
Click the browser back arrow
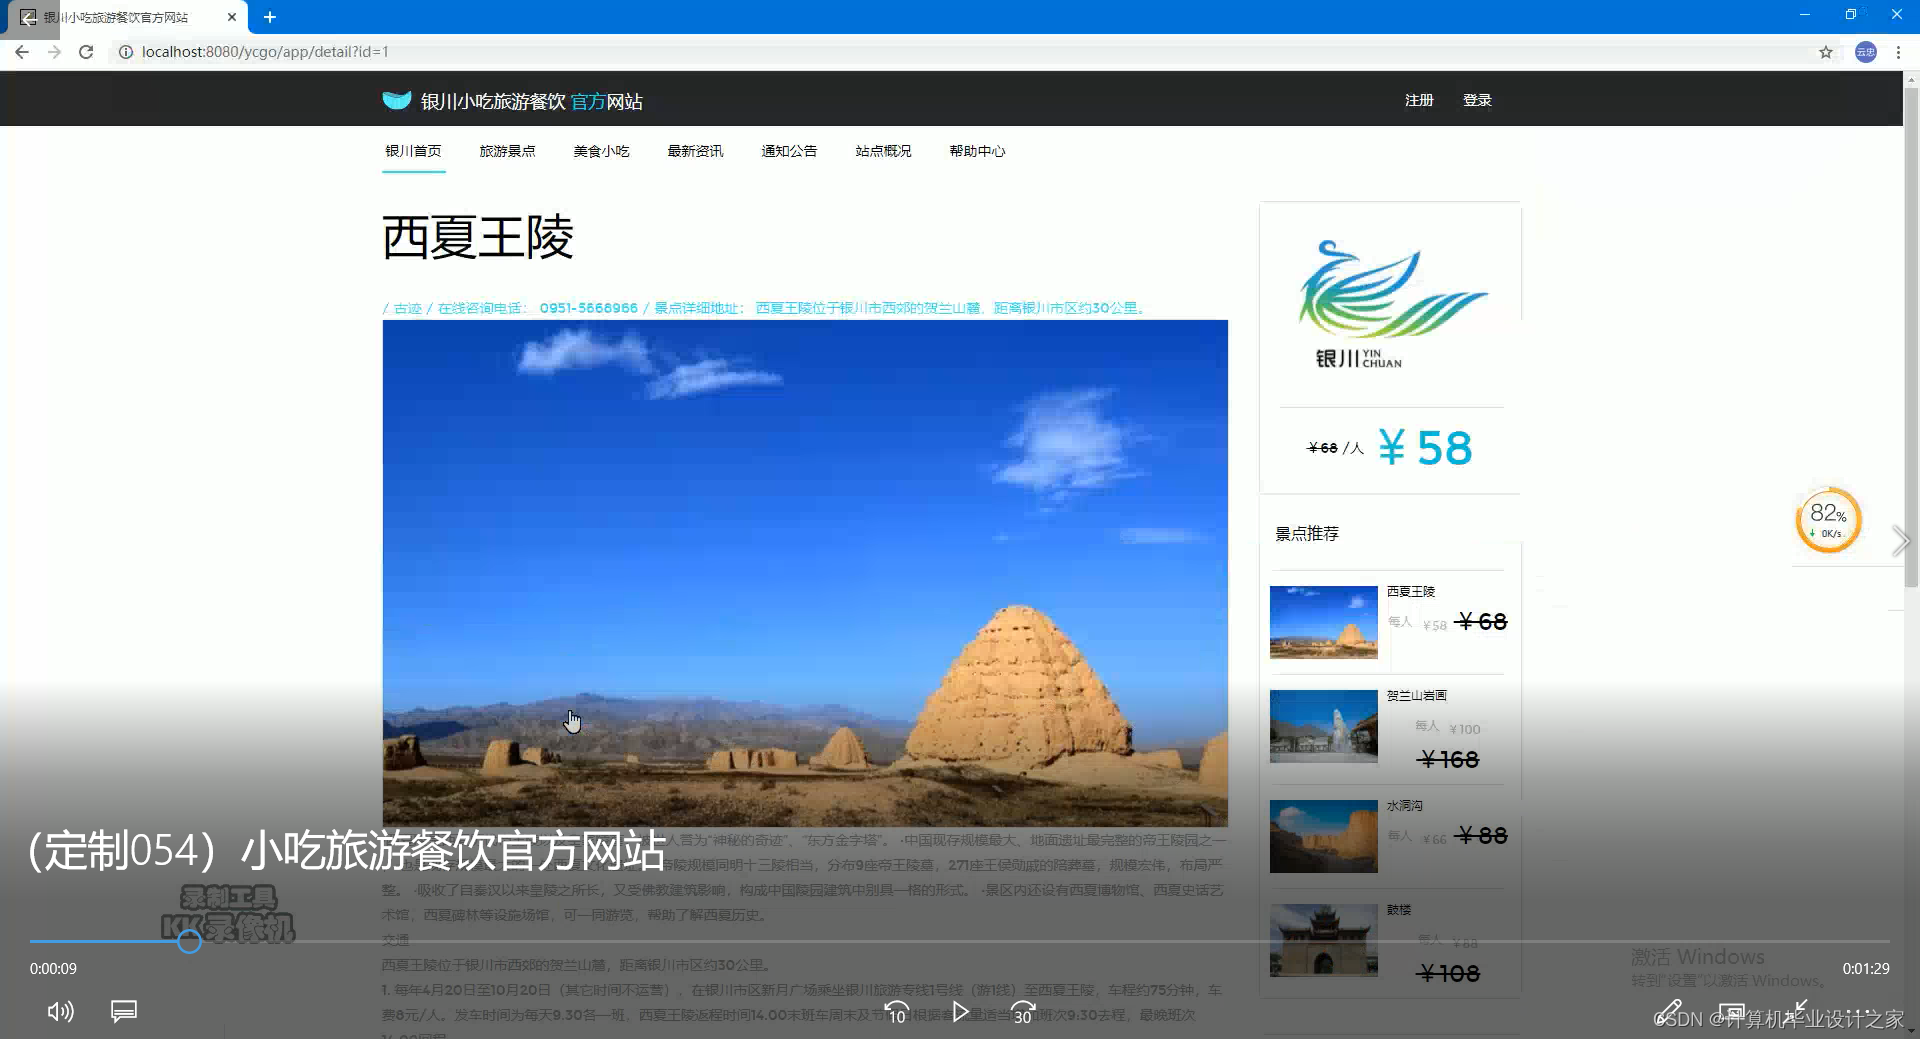(x=22, y=52)
